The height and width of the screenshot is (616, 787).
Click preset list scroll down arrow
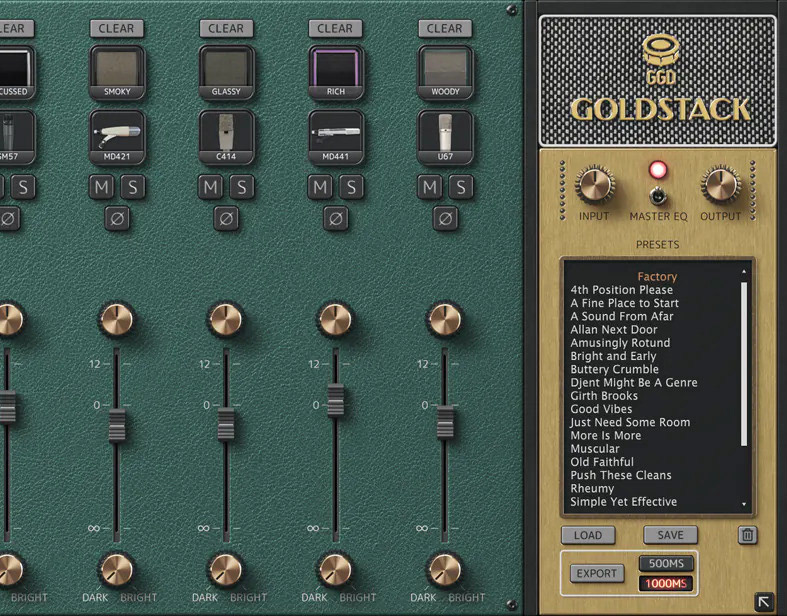744,504
